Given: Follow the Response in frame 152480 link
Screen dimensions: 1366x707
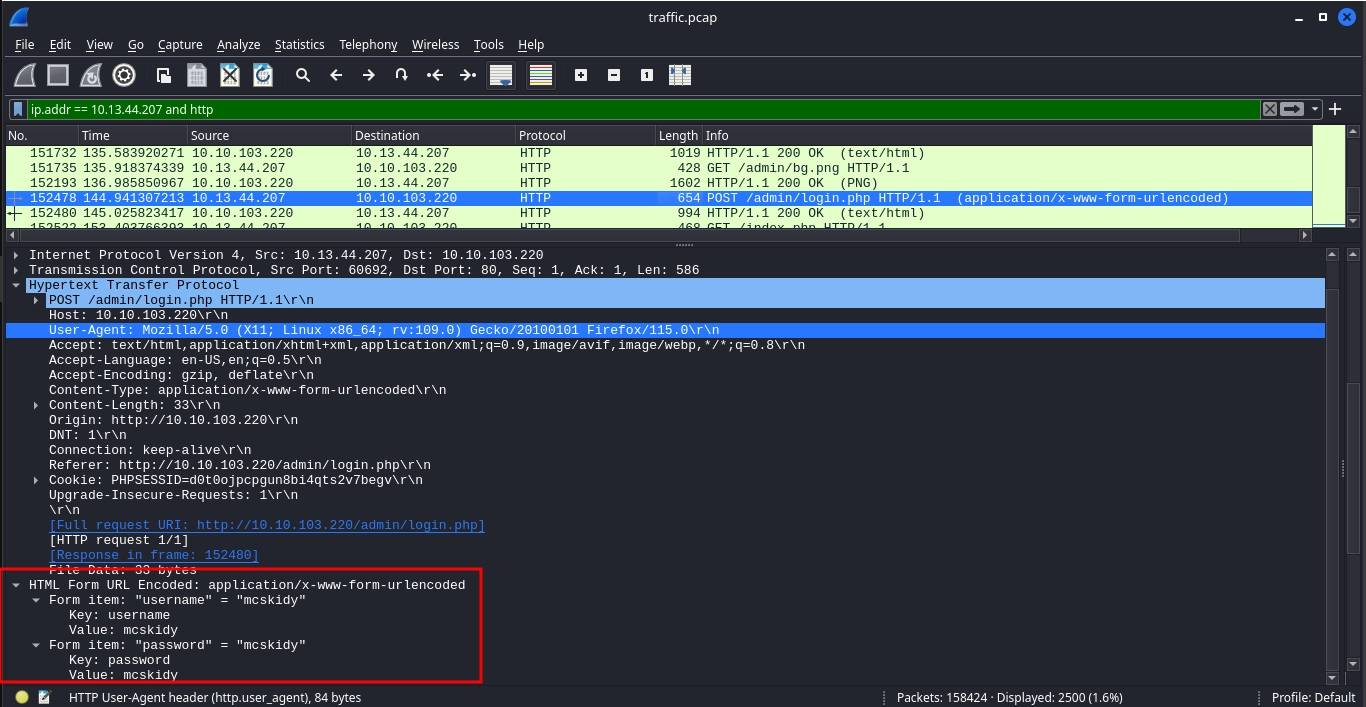Looking at the screenshot, I should coord(154,555).
